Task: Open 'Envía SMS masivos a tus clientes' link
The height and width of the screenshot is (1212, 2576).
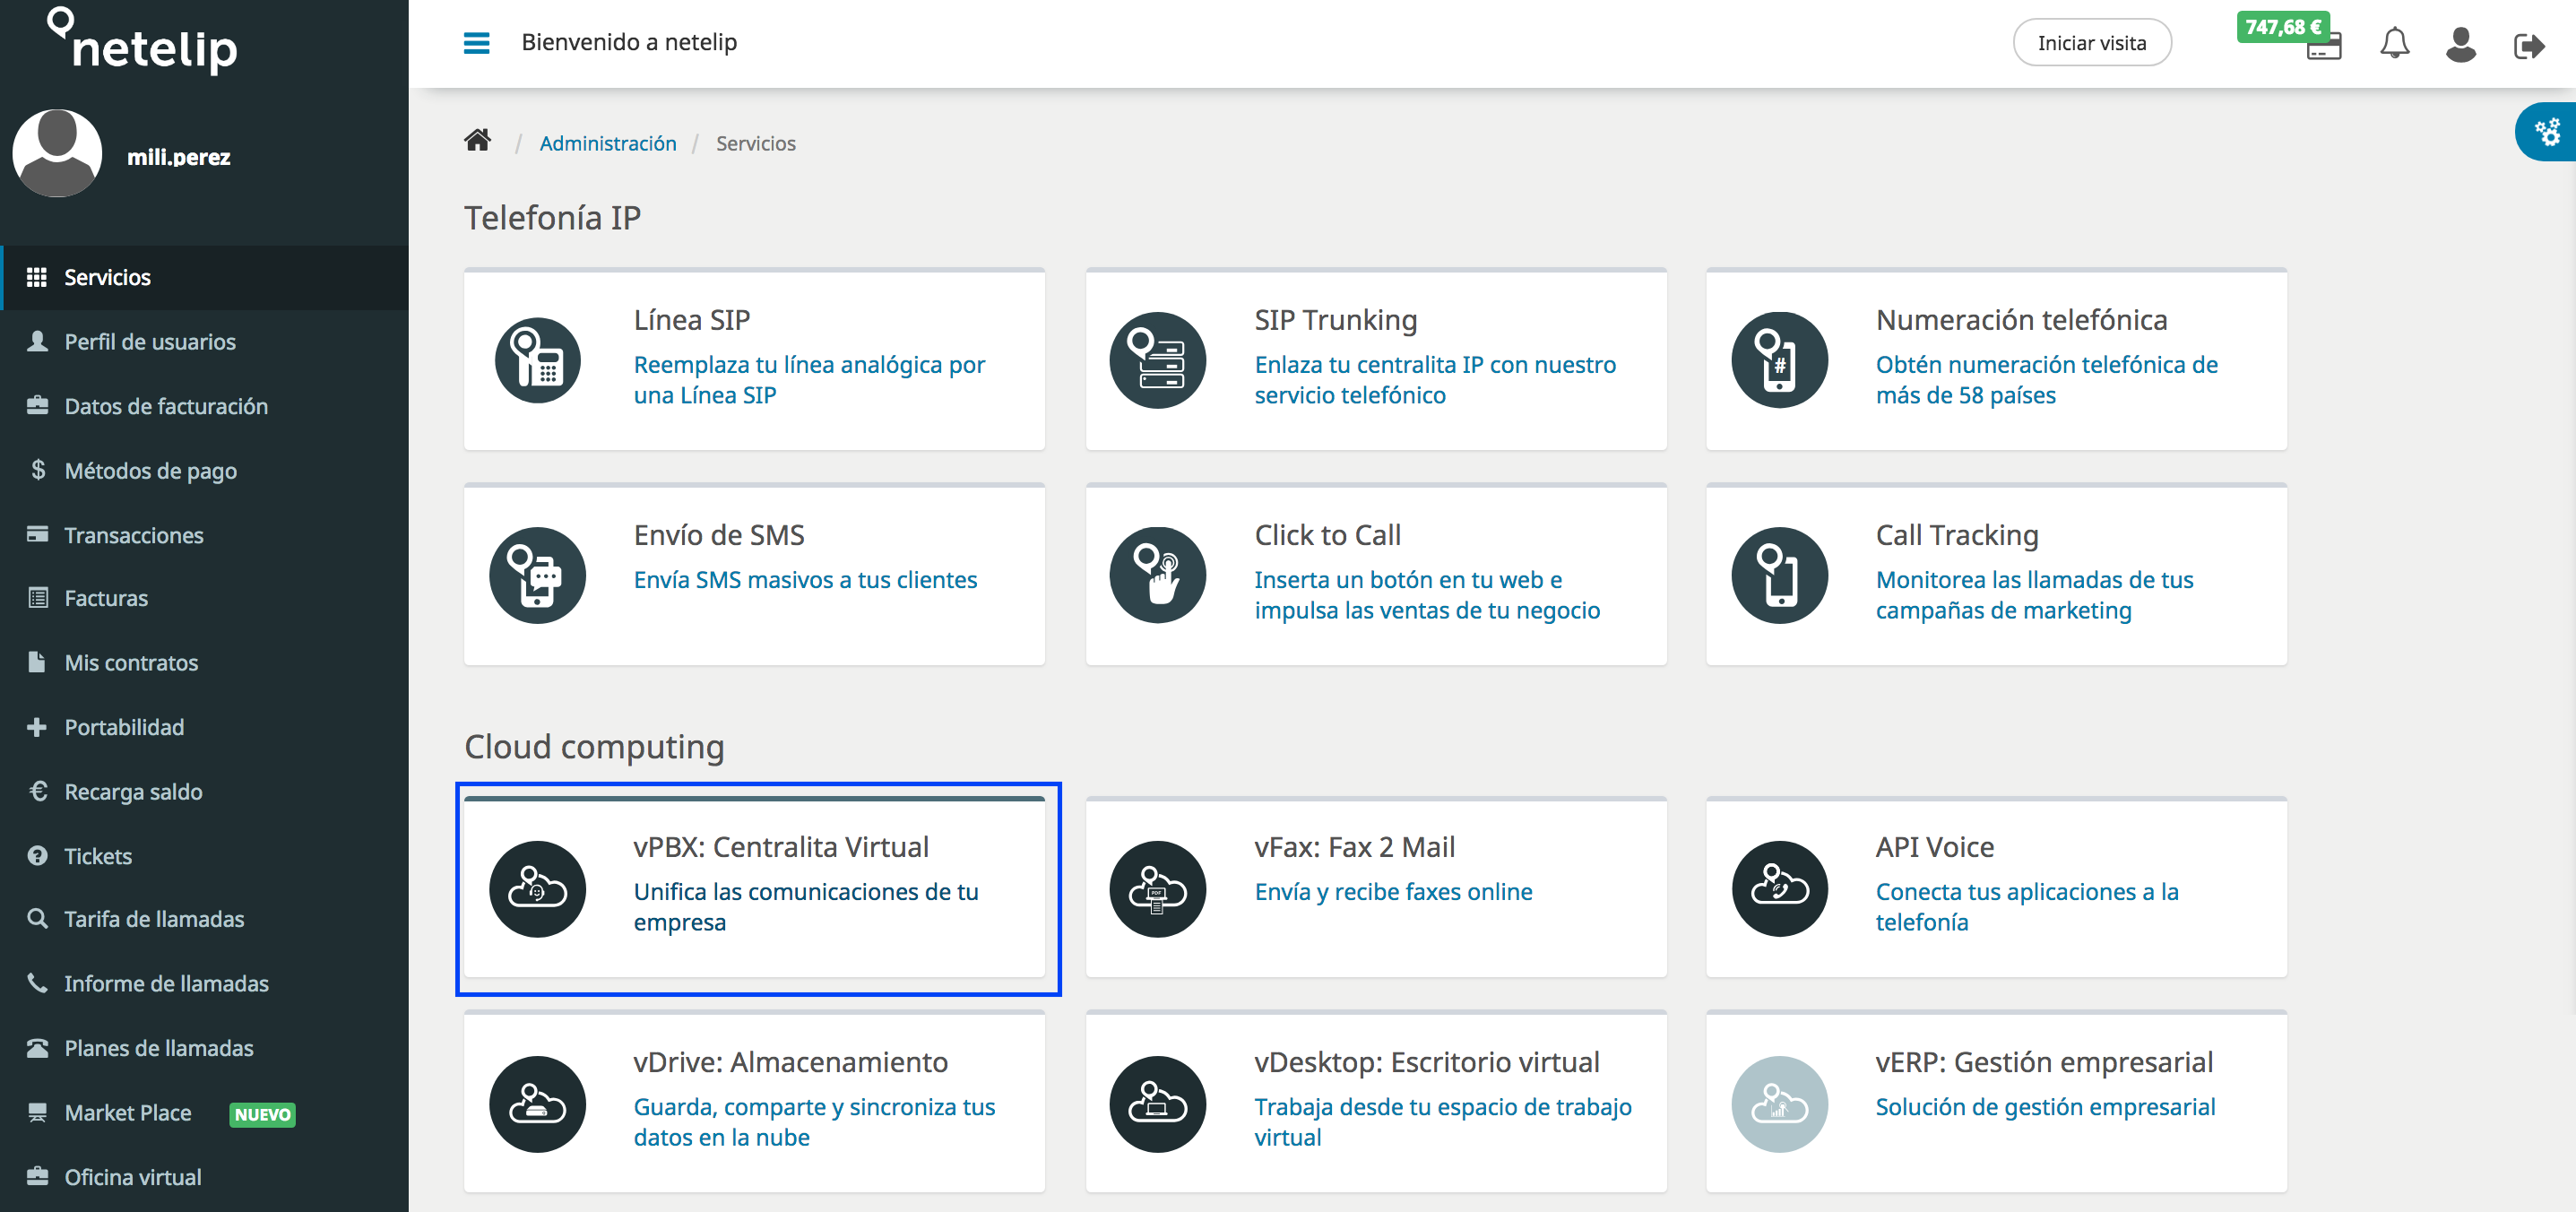Action: pos(805,580)
